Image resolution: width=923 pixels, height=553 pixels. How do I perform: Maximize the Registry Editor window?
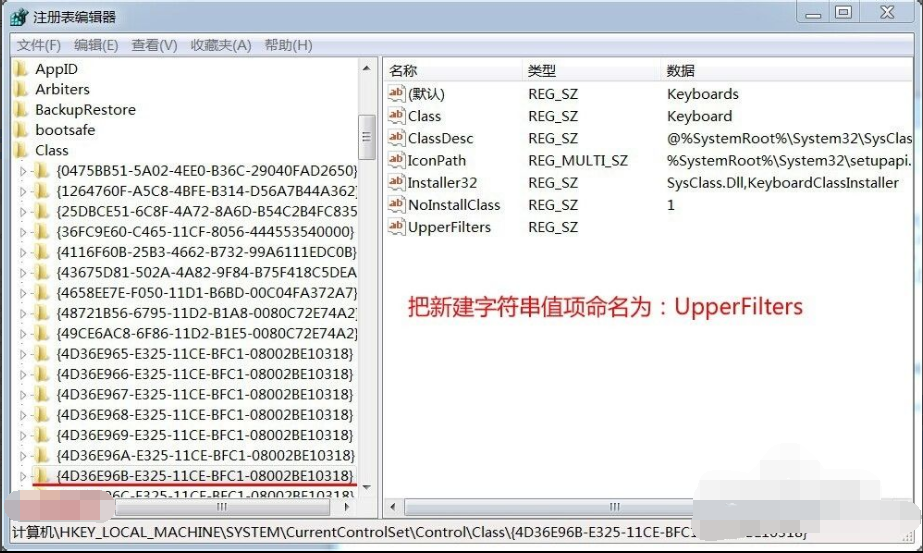(x=843, y=12)
